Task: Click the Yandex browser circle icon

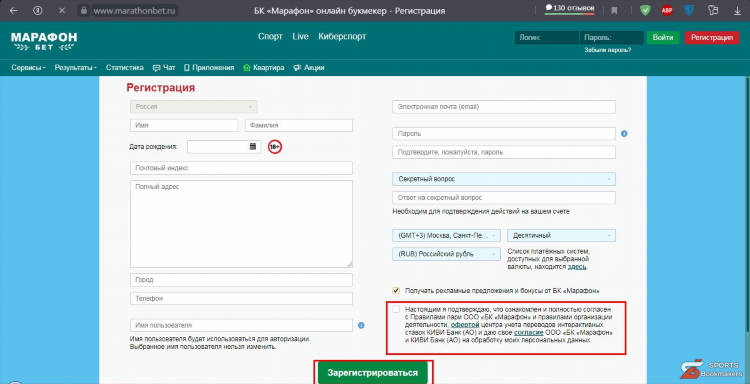Action: pos(38,11)
